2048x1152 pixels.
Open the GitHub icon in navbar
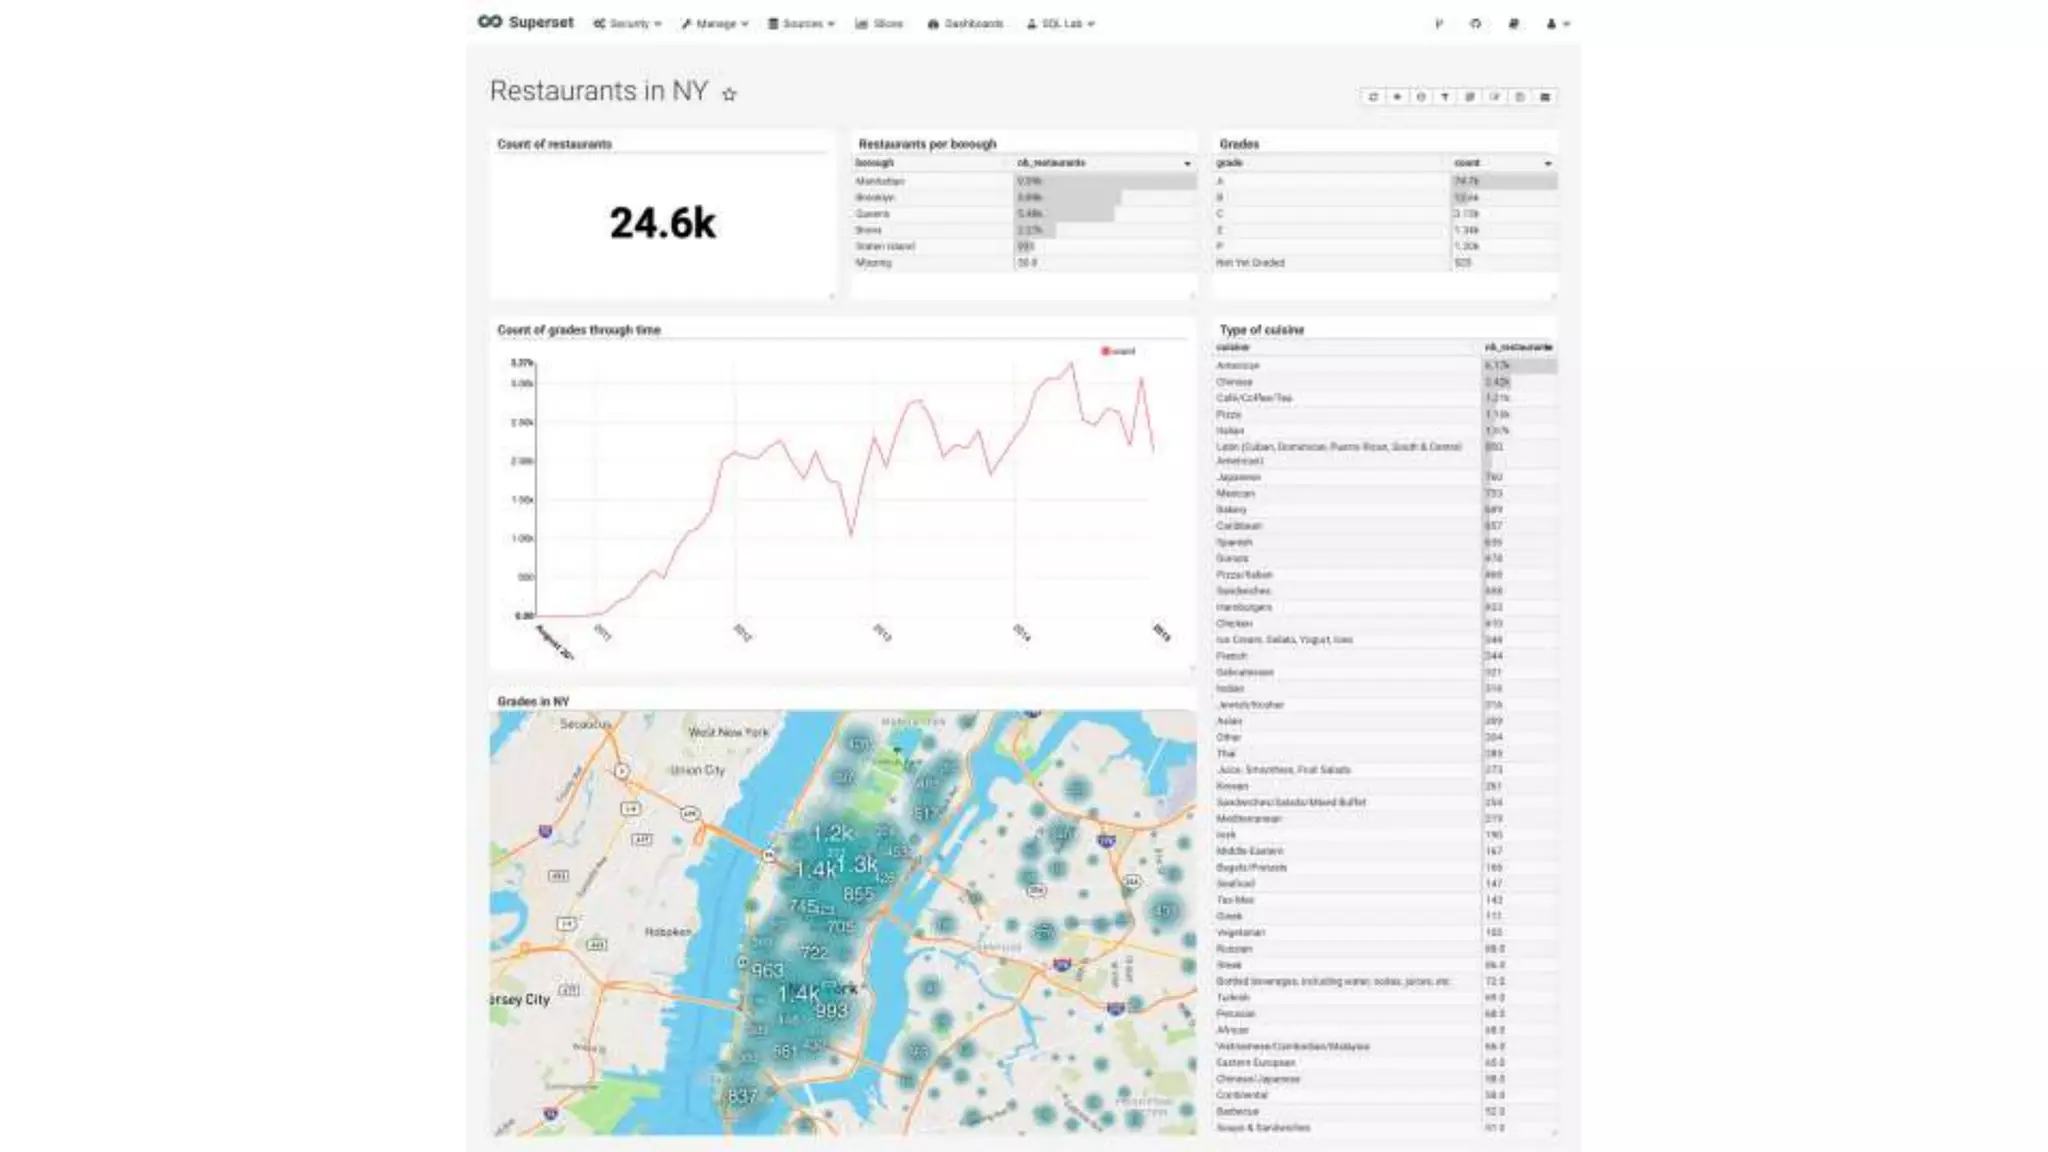click(x=1475, y=23)
